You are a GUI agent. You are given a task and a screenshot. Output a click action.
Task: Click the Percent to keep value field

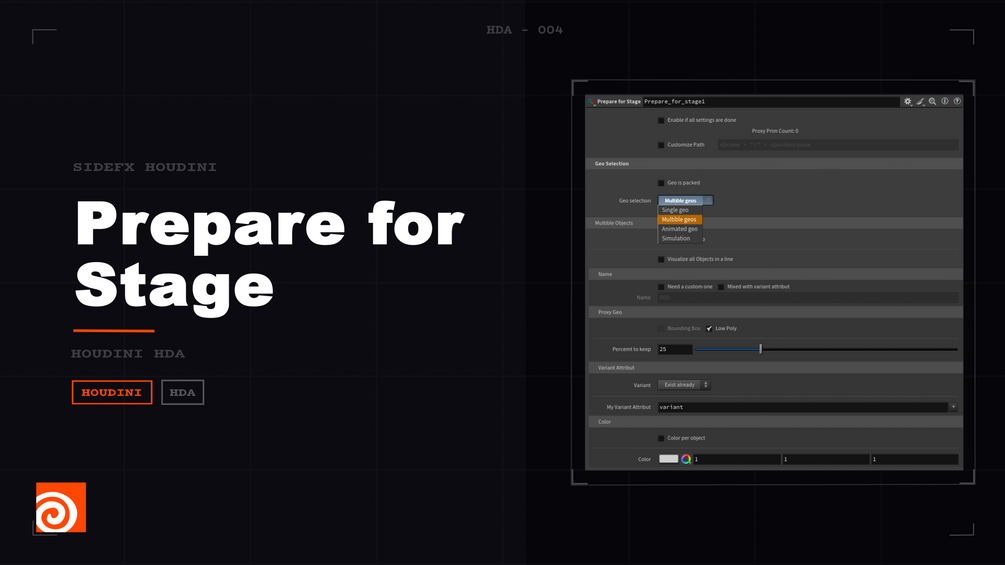click(675, 349)
